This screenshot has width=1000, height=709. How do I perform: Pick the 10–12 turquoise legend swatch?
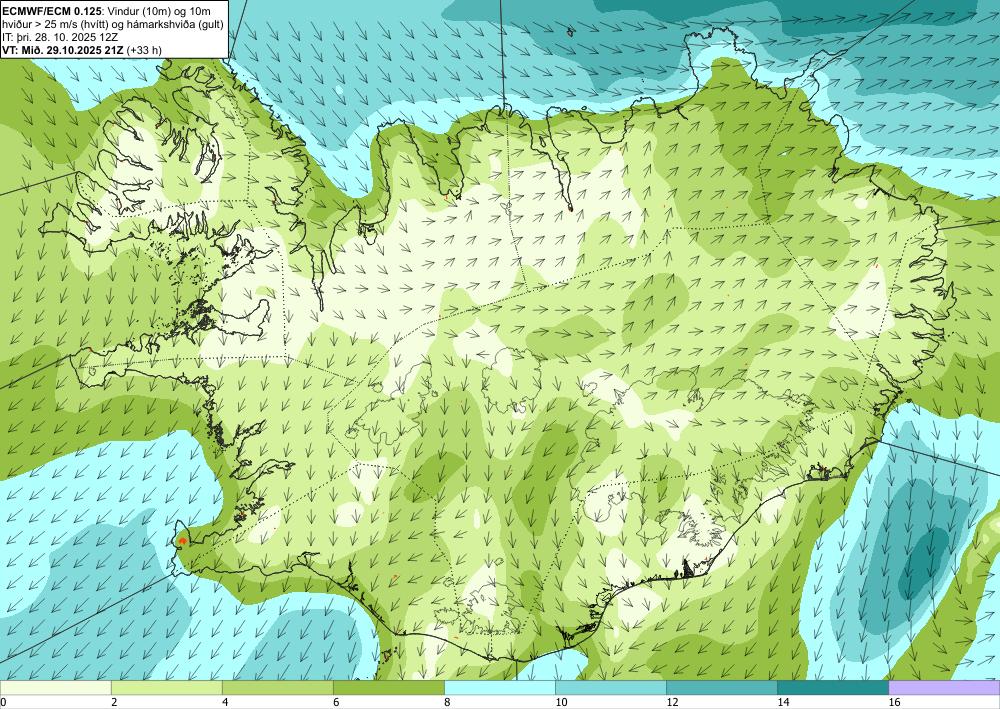click(x=610, y=688)
